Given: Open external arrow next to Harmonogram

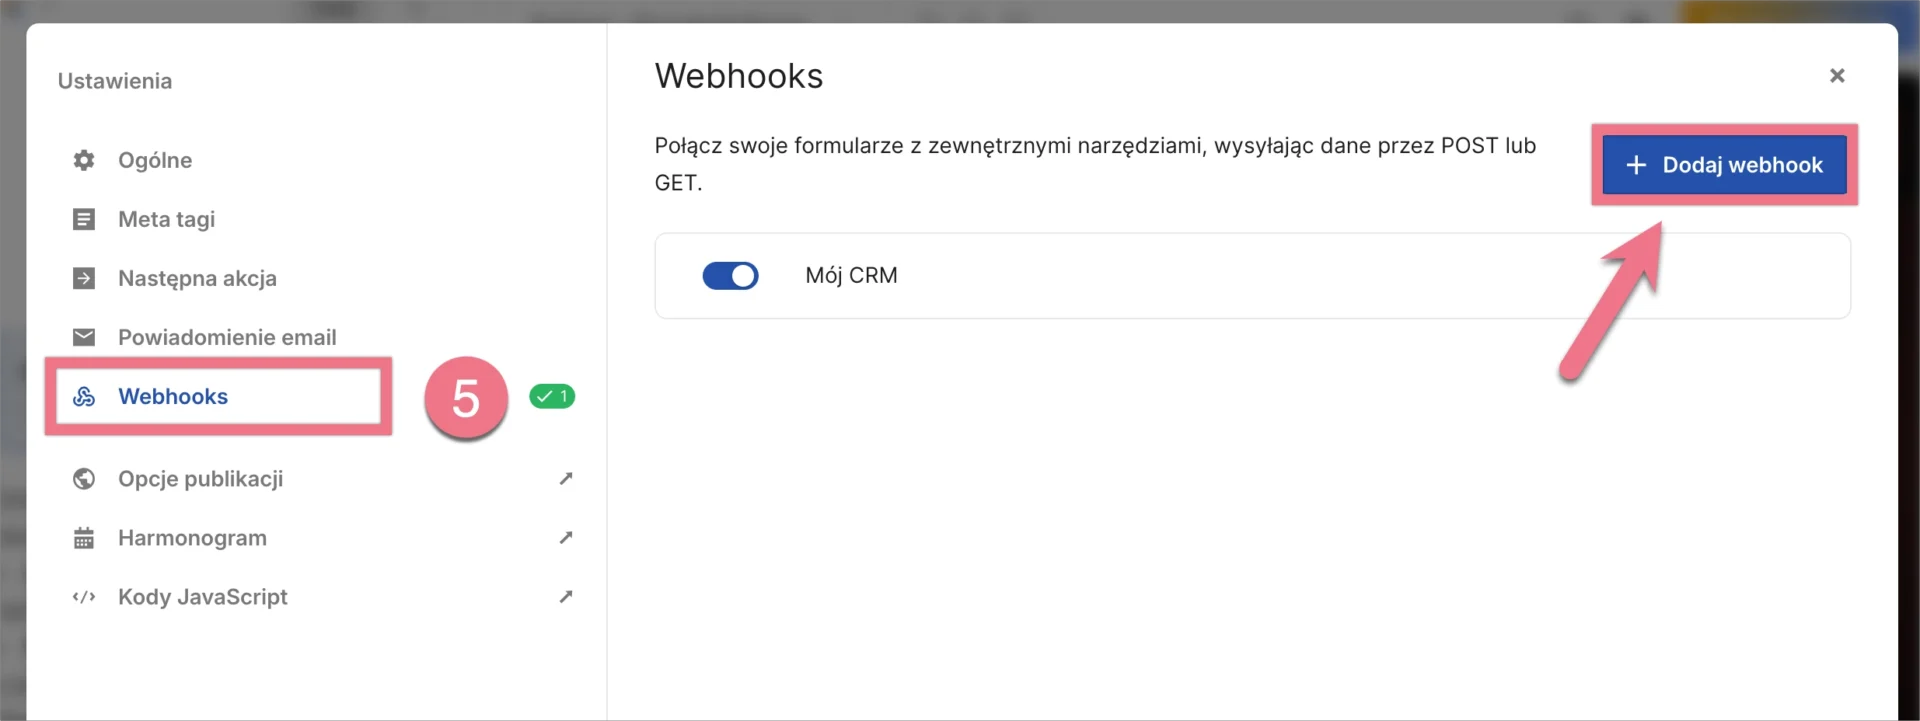Looking at the screenshot, I should (x=566, y=538).
